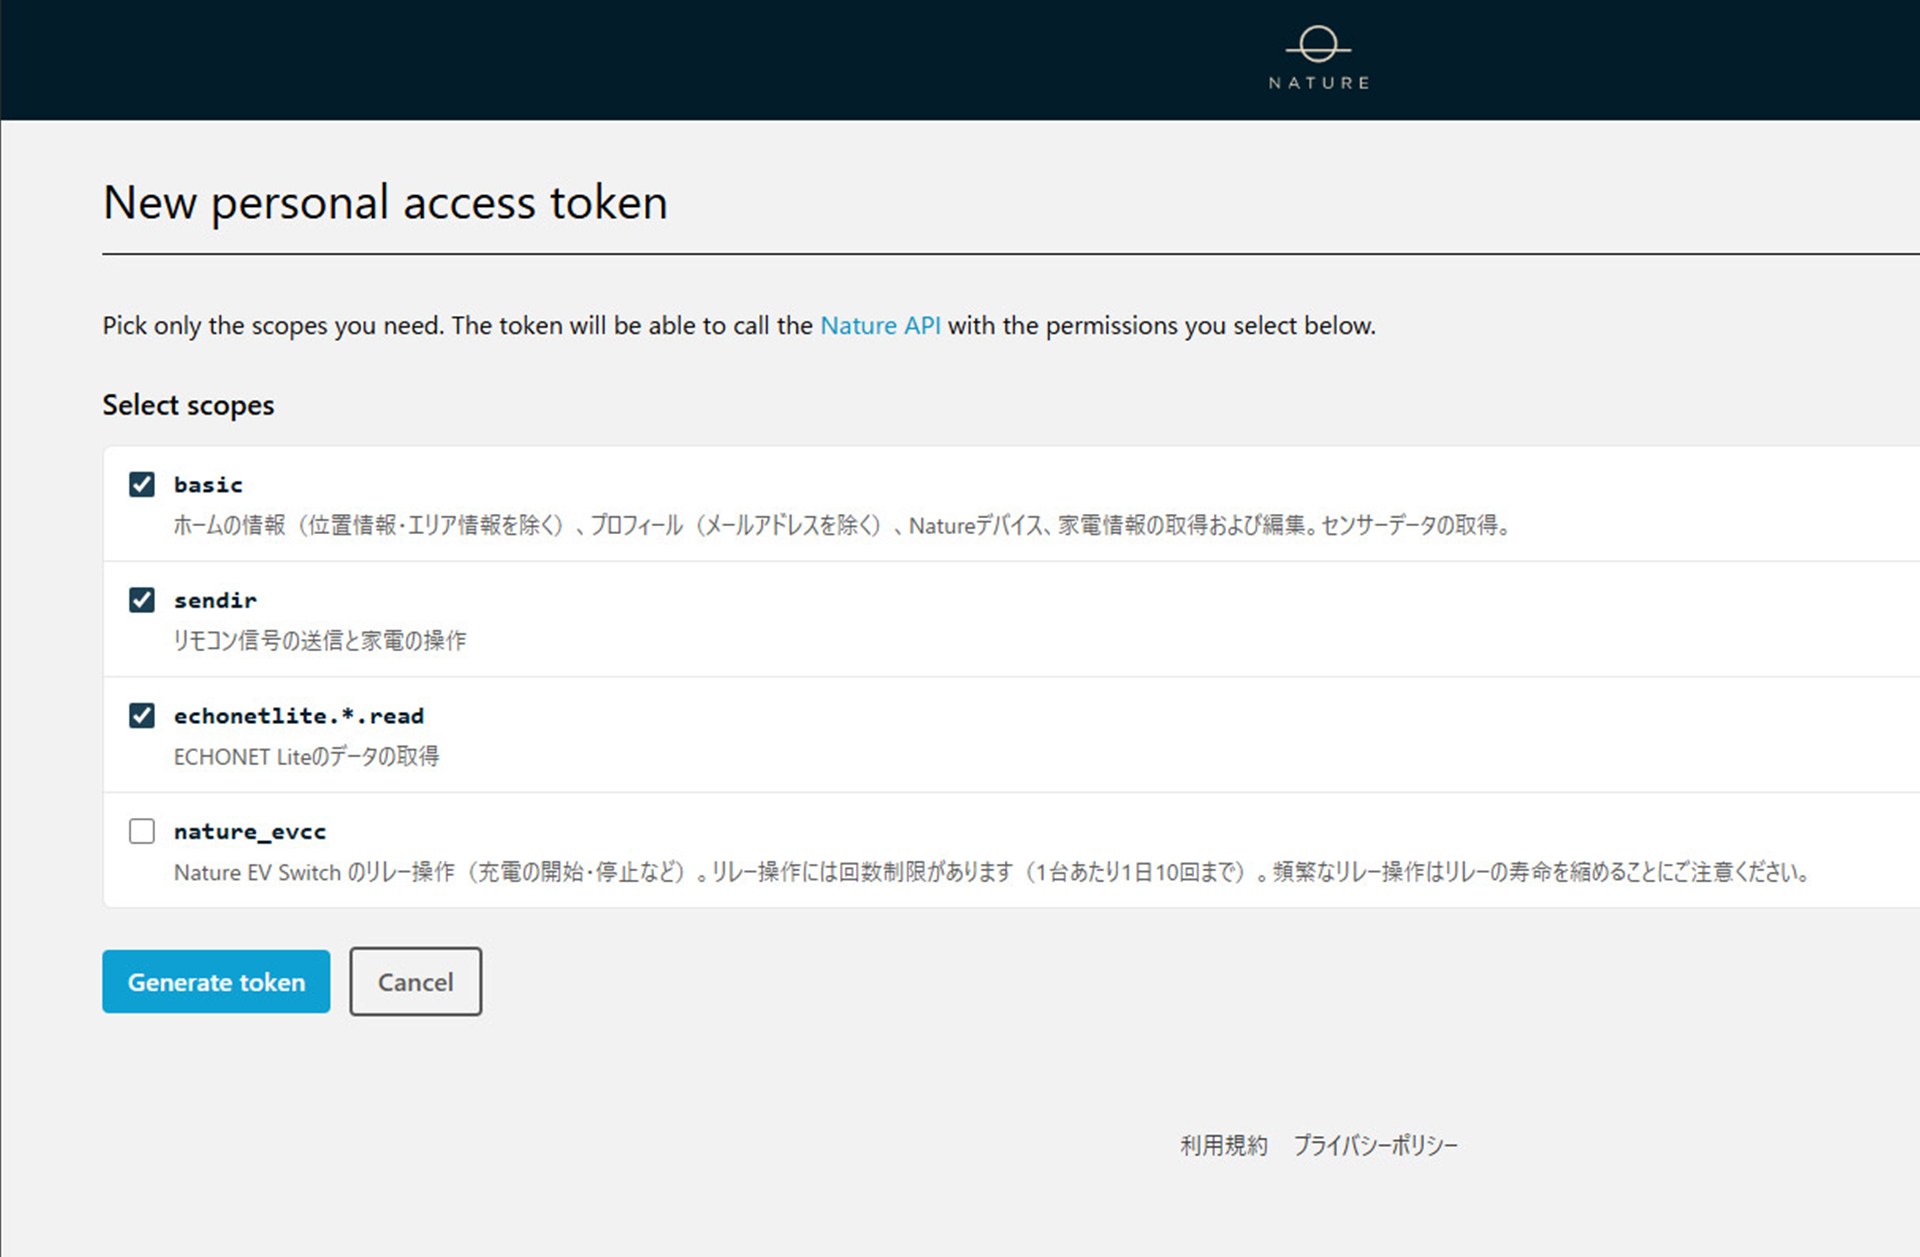Click the basic scope Japanese description text
The width and height of the screenshot is (1920, 1257).
pyautogui.click(x=842, y=525)
